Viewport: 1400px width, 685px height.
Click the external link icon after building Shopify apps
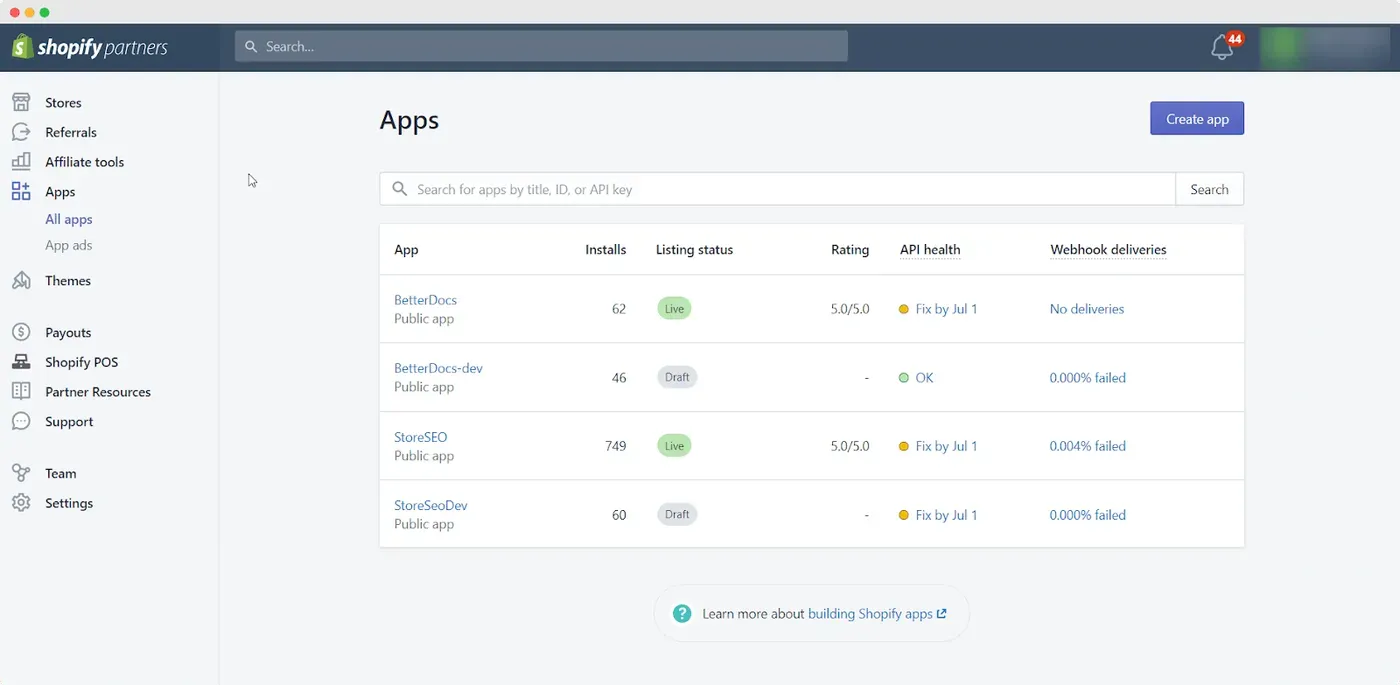[x=942, y=613]
